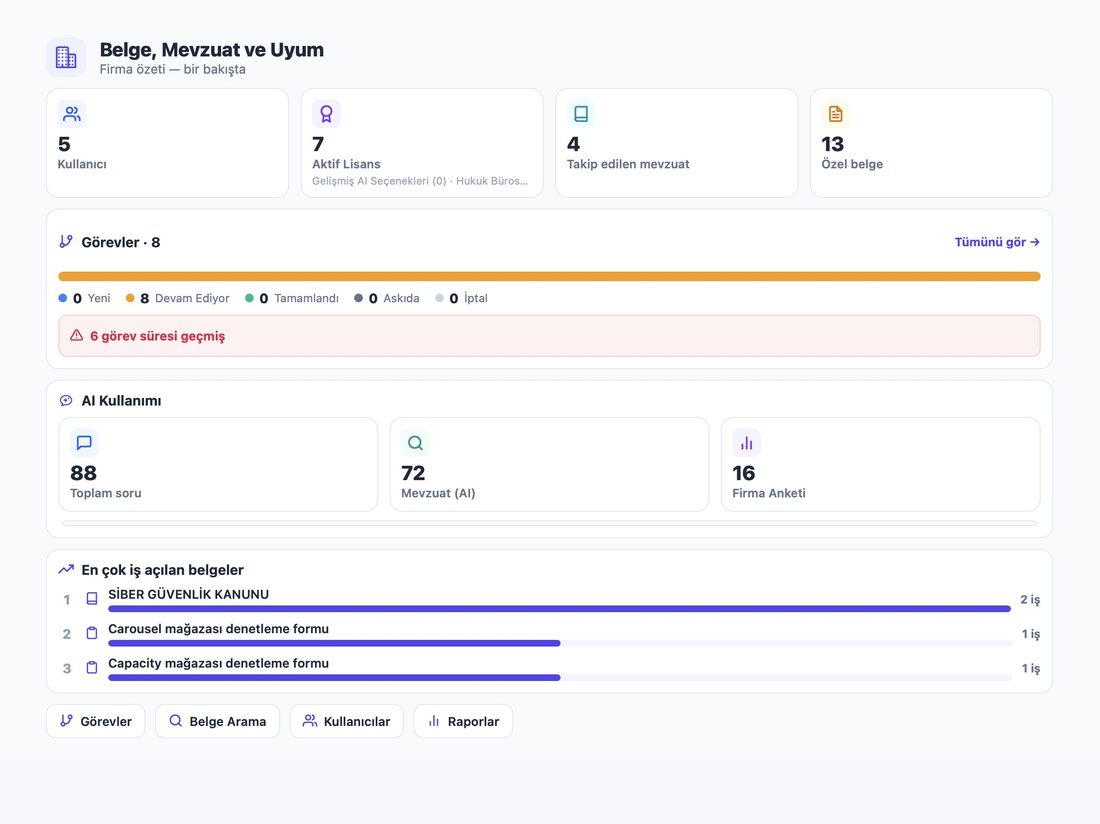Select the 5 Kullanıcı summary card
The image size is (1100, 824).
coord(168,143)
